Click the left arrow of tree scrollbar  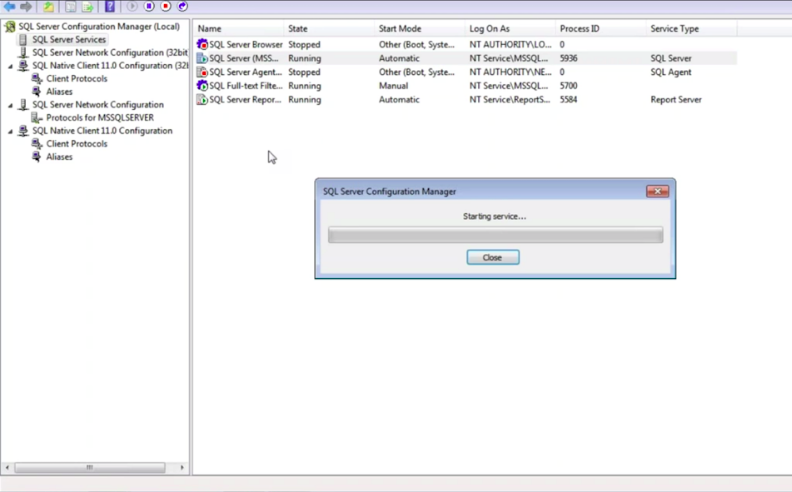coord(7,468)
